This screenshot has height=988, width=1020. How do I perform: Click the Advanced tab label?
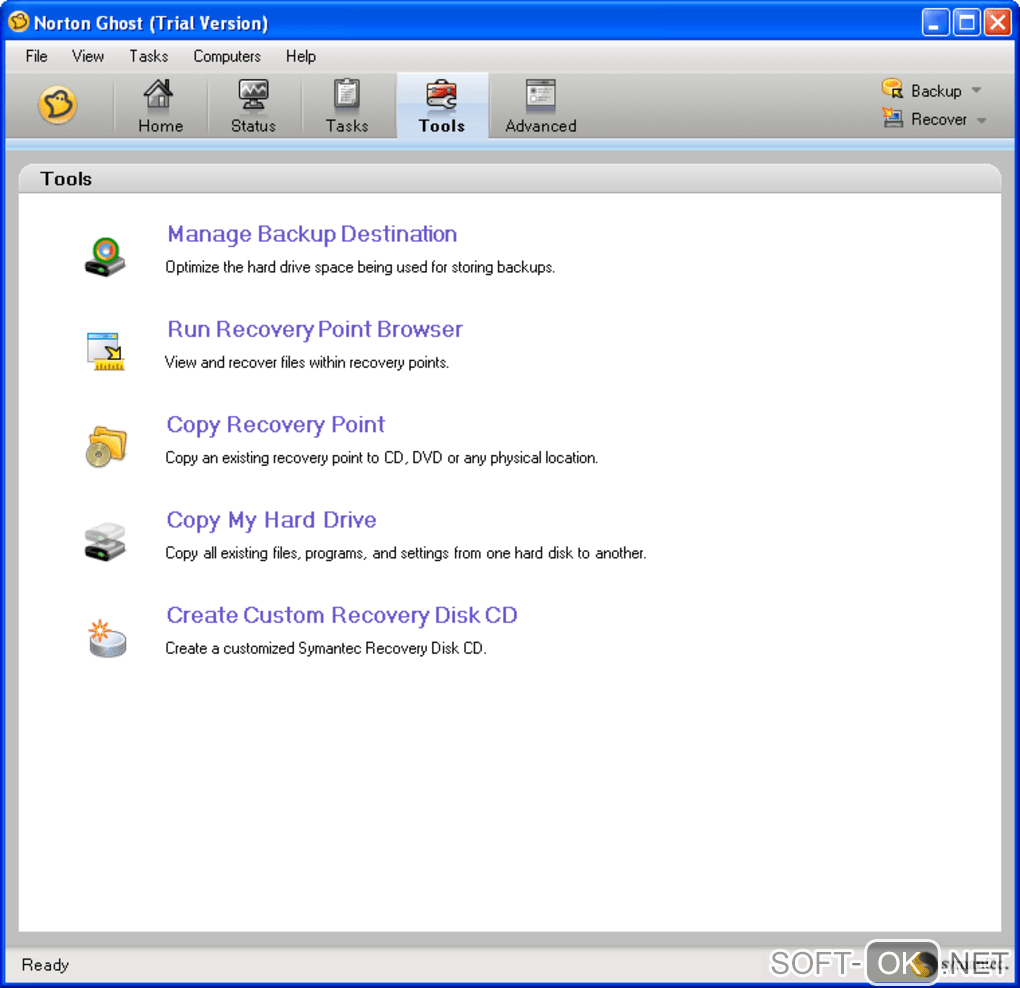pyautogui.click(x=541, y=126)
